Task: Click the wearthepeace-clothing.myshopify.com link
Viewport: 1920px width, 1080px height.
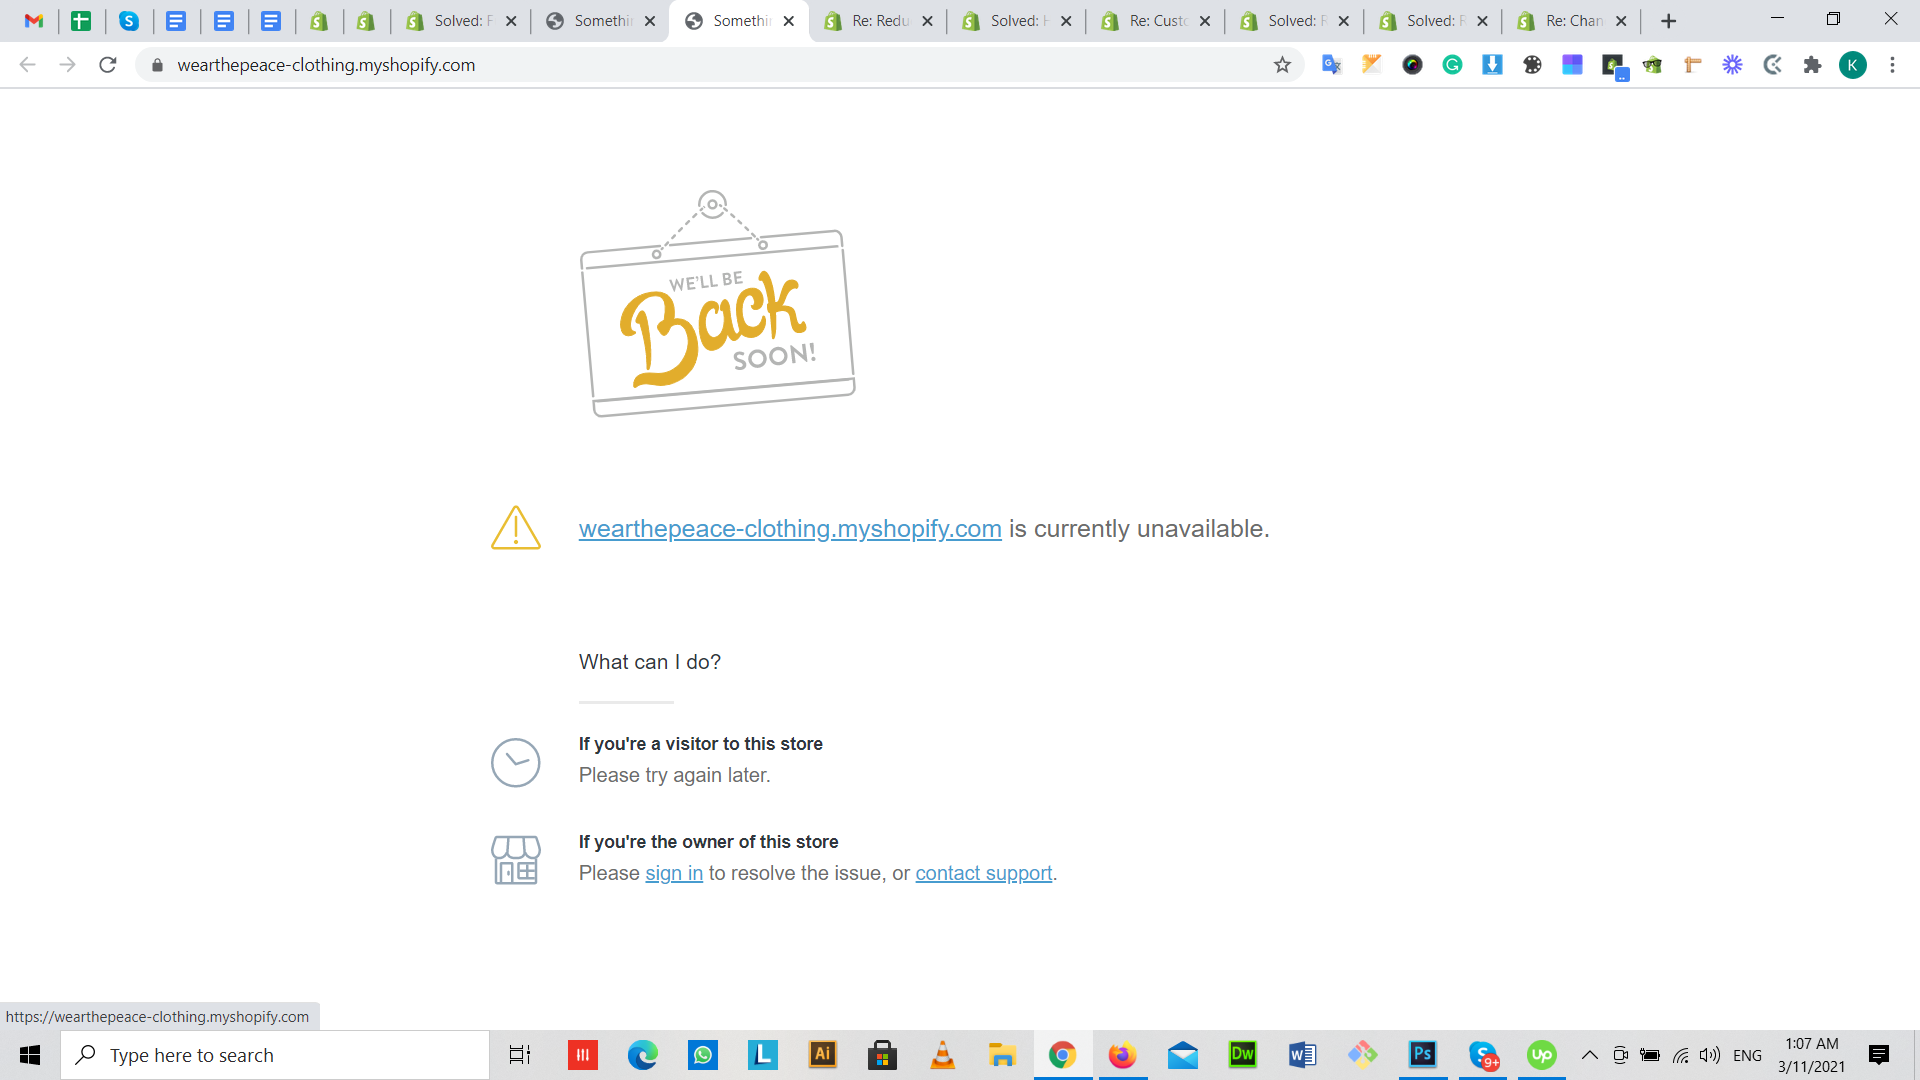Action: (x=789, y=528)
